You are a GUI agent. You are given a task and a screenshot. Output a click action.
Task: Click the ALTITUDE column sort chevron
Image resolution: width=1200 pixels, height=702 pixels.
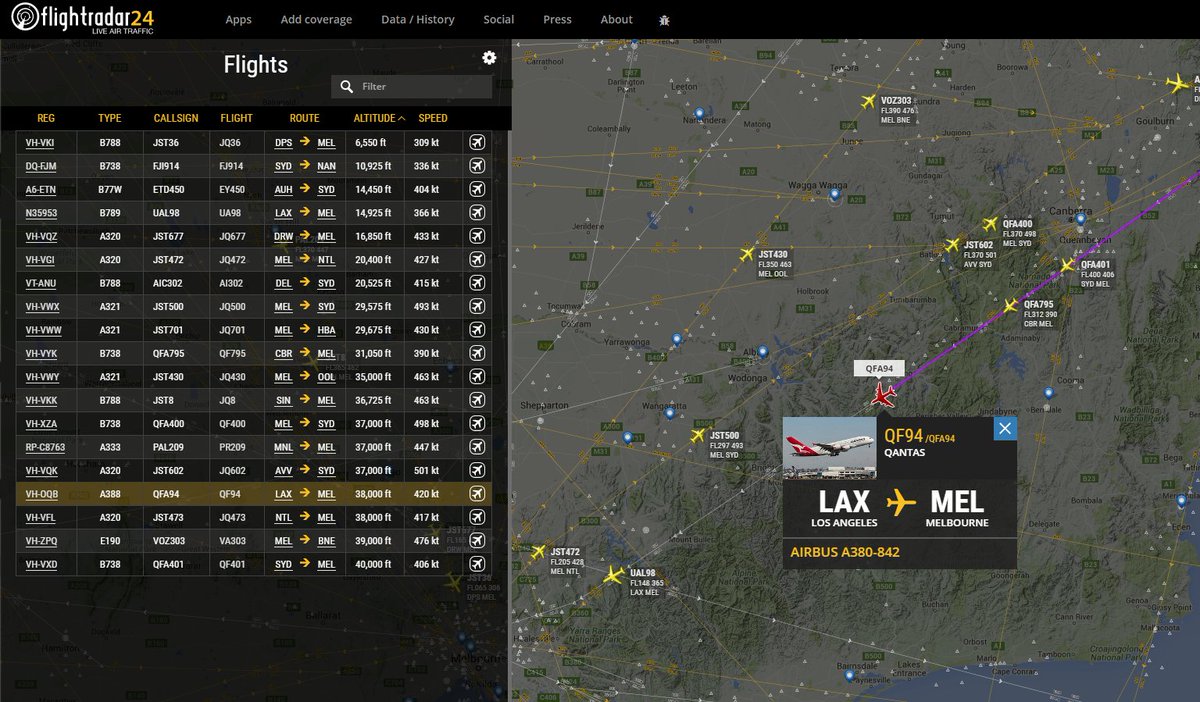[401, 118]
